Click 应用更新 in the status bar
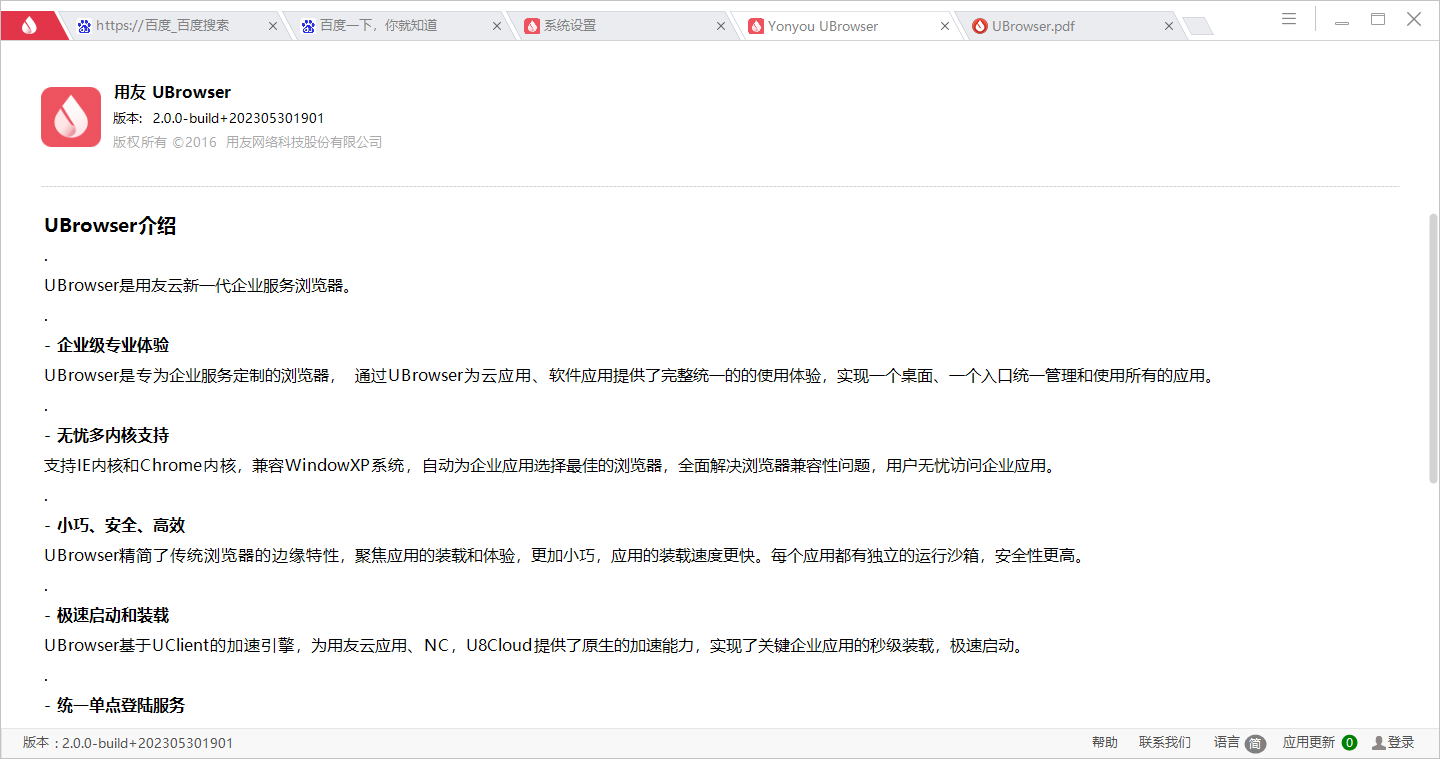This screenshot has height=759, width=1440. [x=1309, y=743]
